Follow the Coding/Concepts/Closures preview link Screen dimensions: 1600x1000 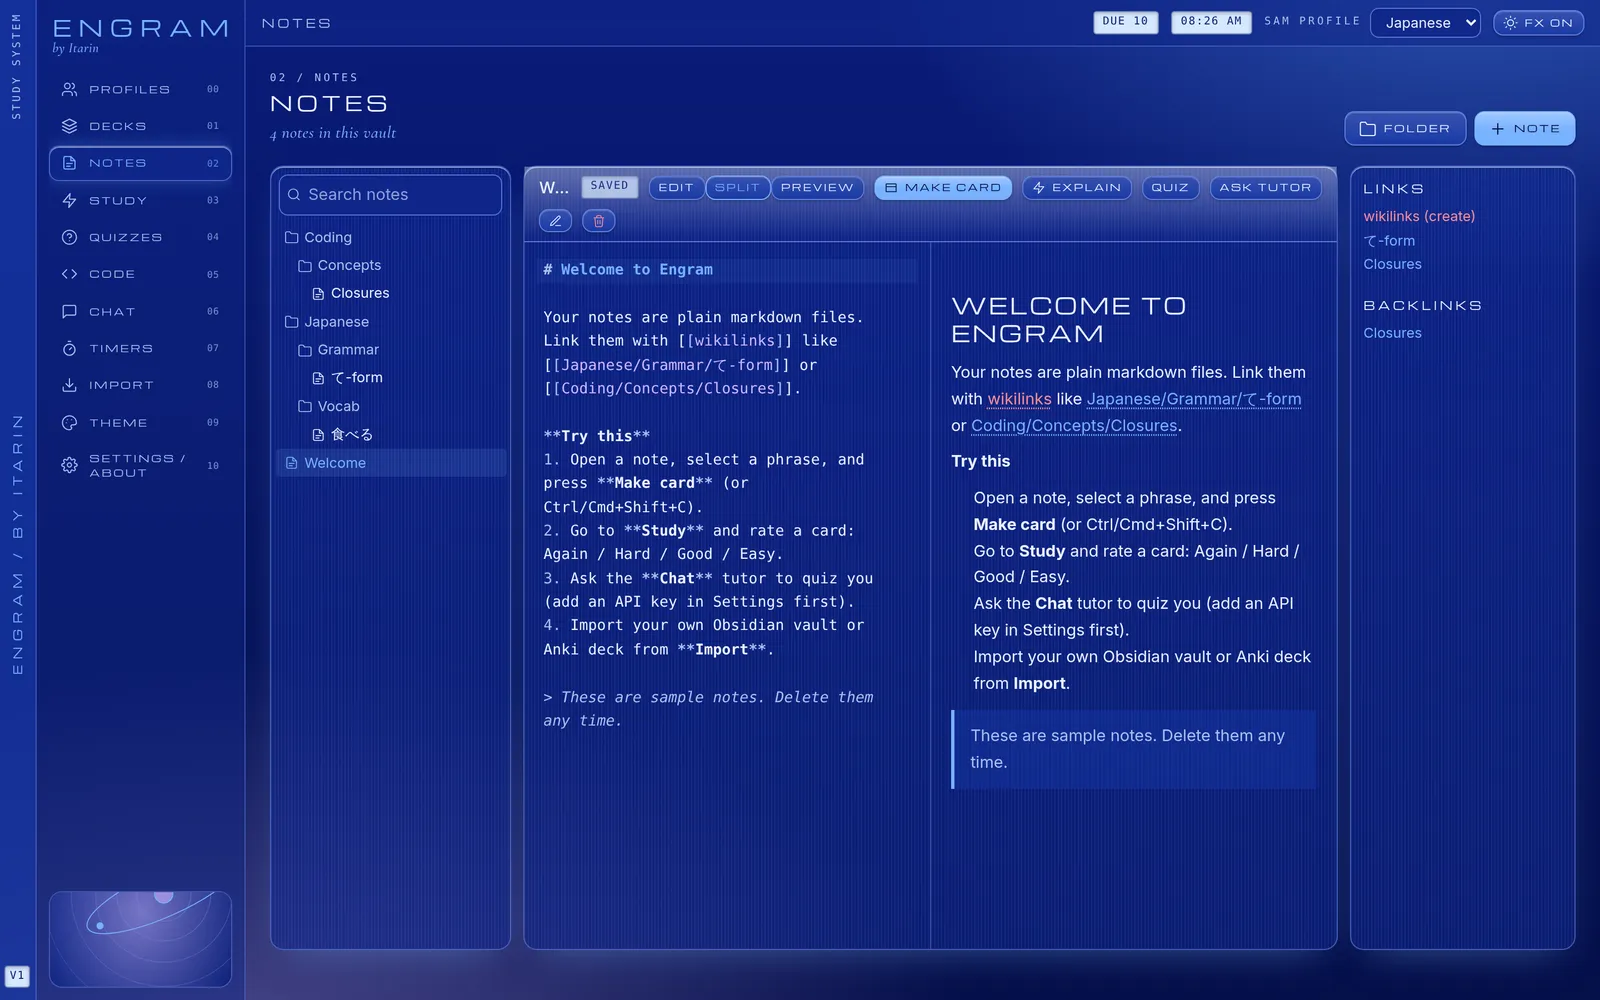tap(1074, 426)
